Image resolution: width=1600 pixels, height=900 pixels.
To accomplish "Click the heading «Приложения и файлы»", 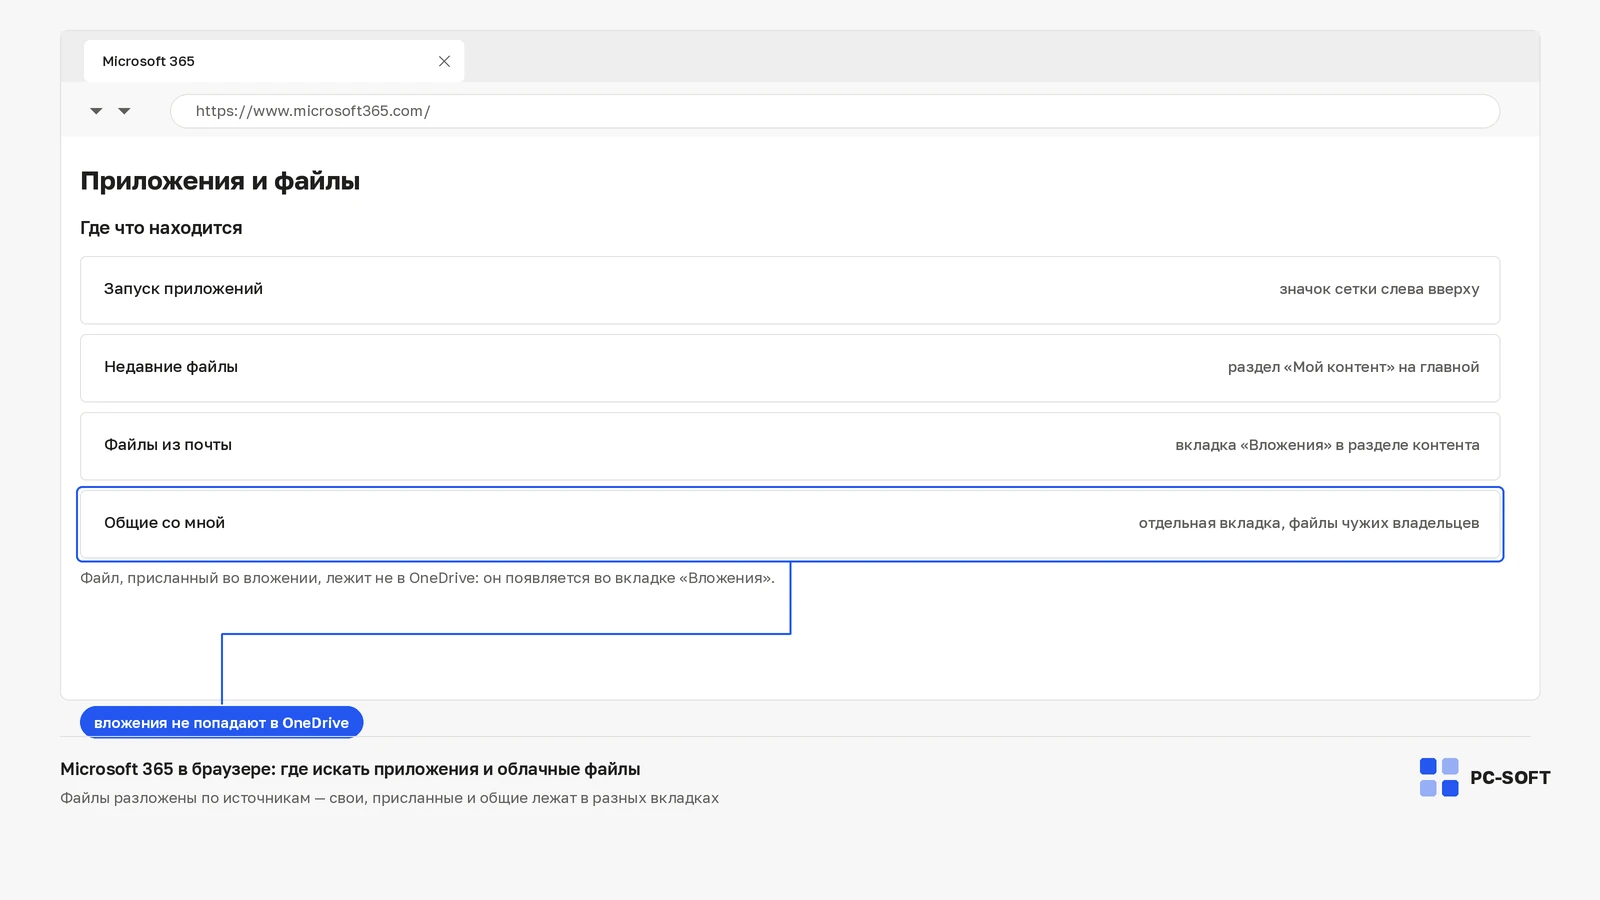I will click(x=220, y=181).
